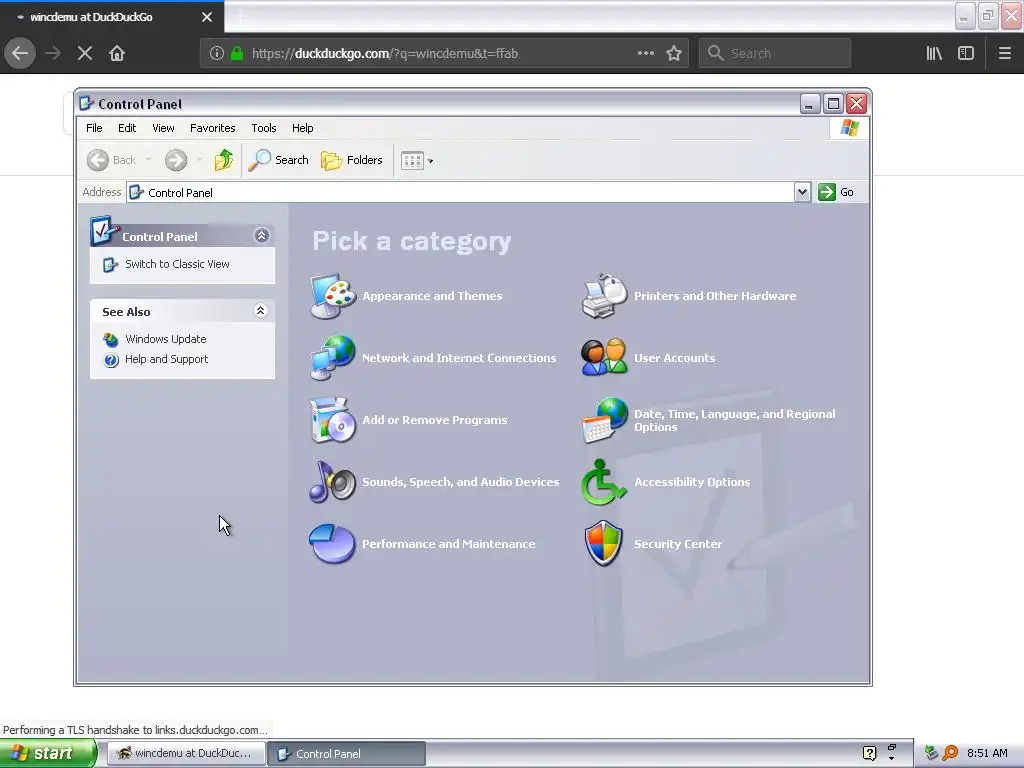Open Add or Remove Programs disc icon

332,420
